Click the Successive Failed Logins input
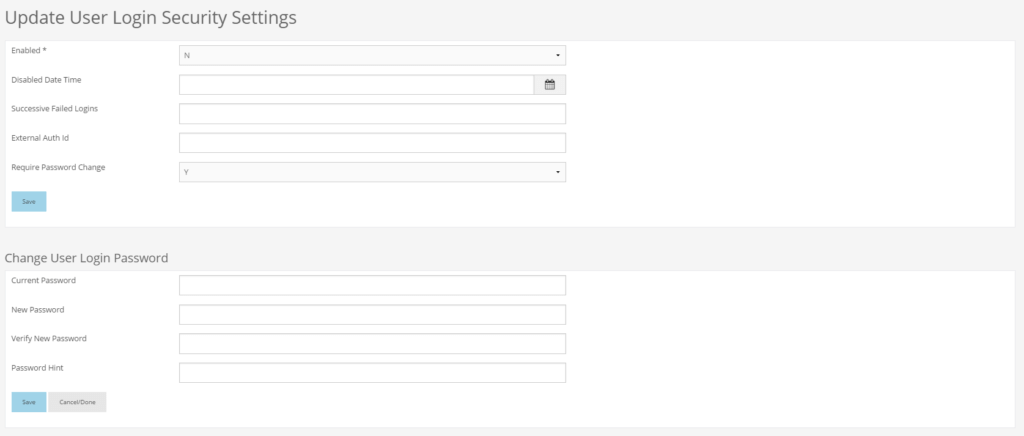The image size is (1024, 436). coord(372,114)
